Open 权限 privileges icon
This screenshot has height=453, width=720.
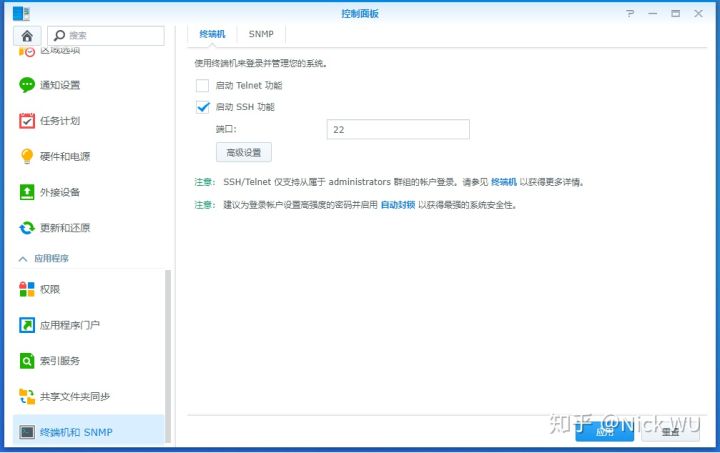[27, 289]
